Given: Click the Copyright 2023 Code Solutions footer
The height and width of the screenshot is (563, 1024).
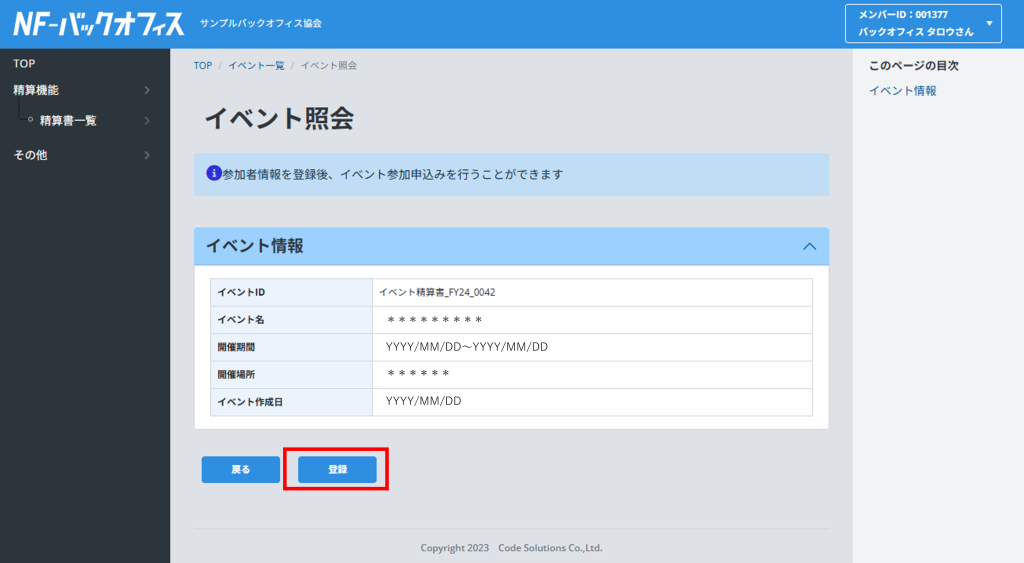Looking at the screenshot, I should (x=511, y=548).
